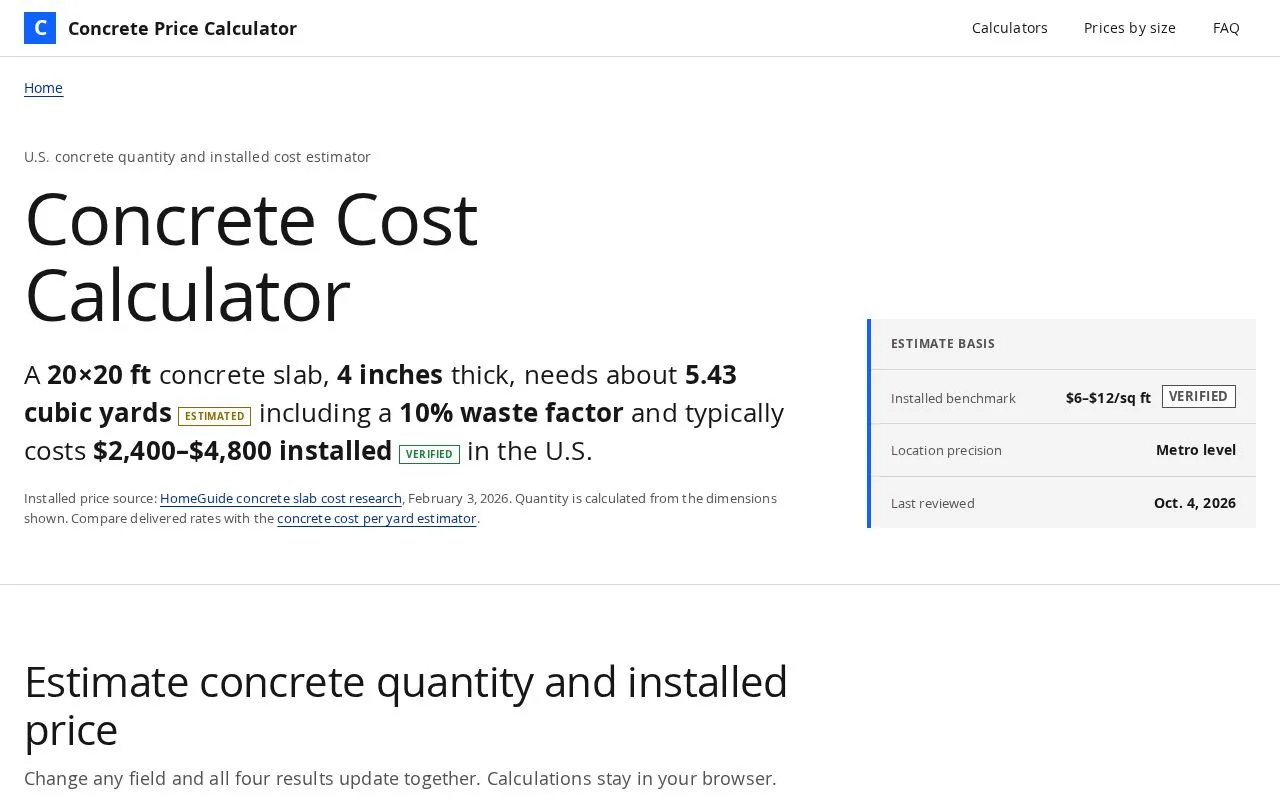The image size is (1280, 800).
Task: Visit the concrete cost per yard estimator link
Action: [377, 518]
